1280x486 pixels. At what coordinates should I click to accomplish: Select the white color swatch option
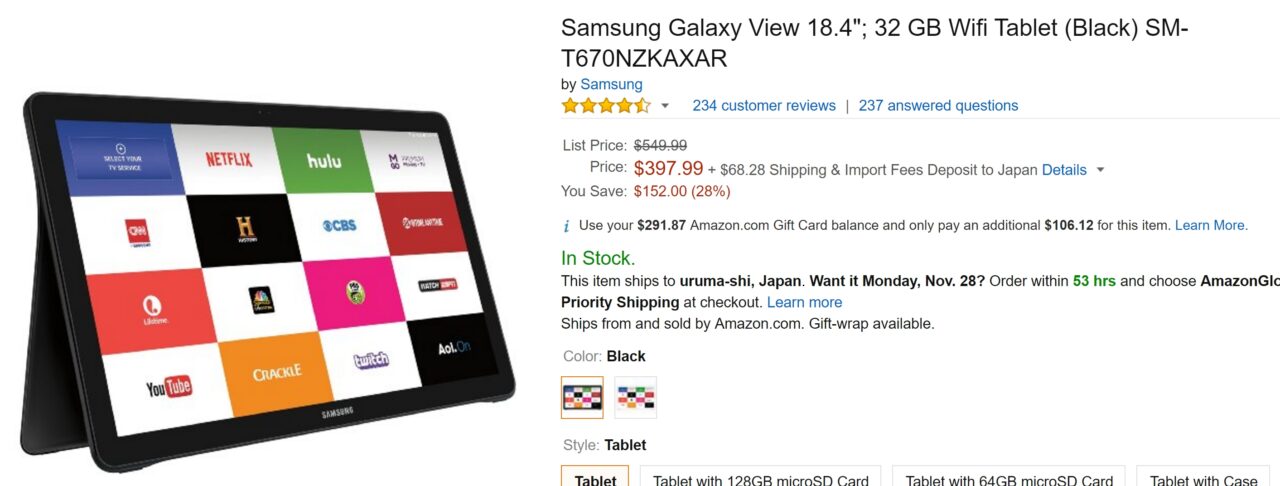pyautogui.click(x=636, y=398)
